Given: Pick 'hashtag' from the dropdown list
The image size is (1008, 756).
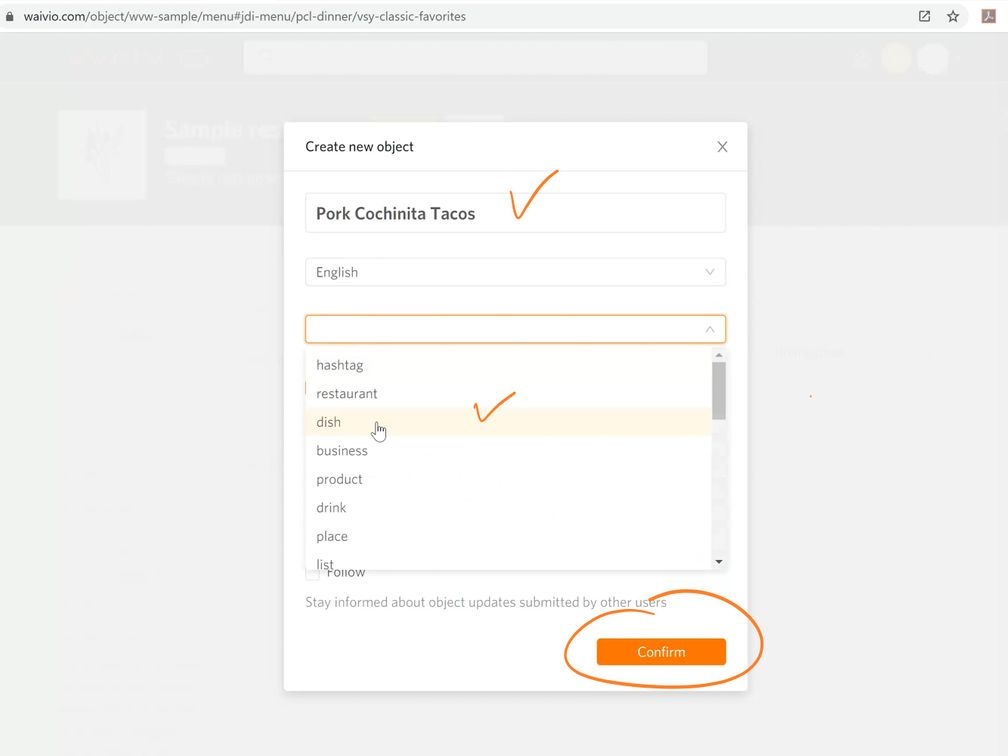Looking at the screenshot, I should [340, 365].
